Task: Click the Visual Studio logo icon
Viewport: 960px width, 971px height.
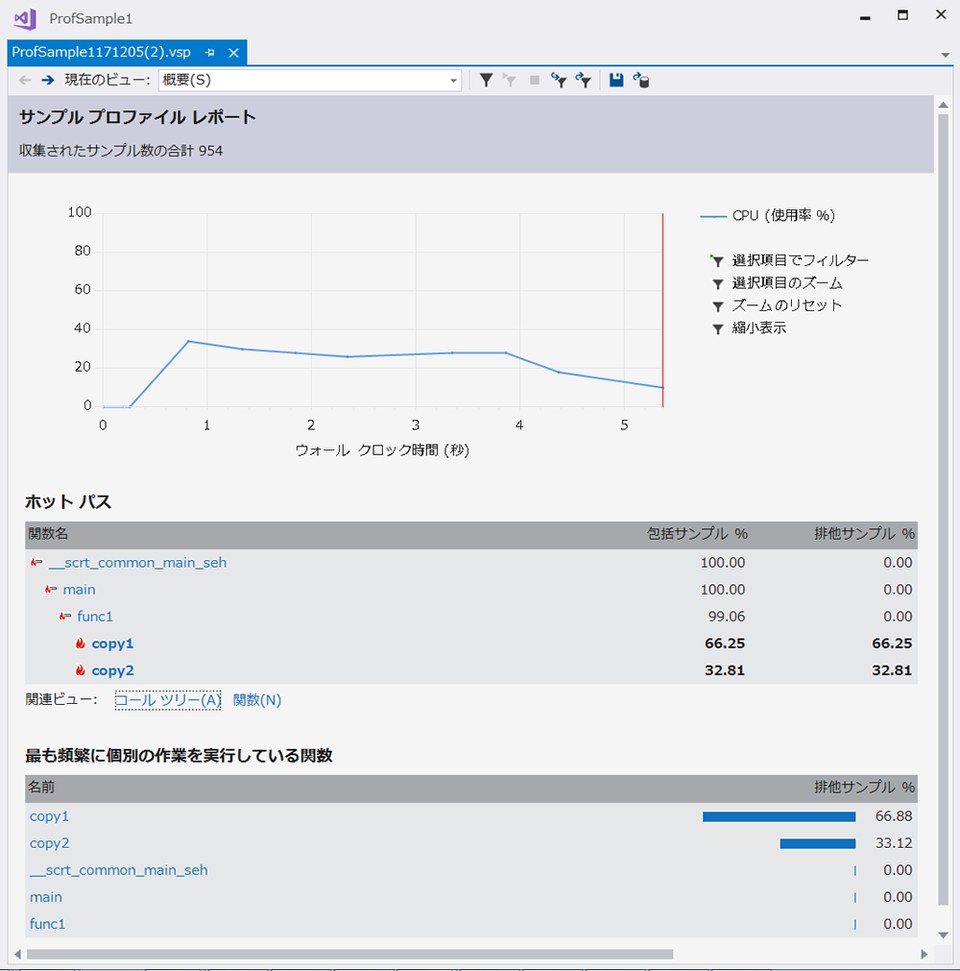Action: pyautogui.click(x=25, y=18)
